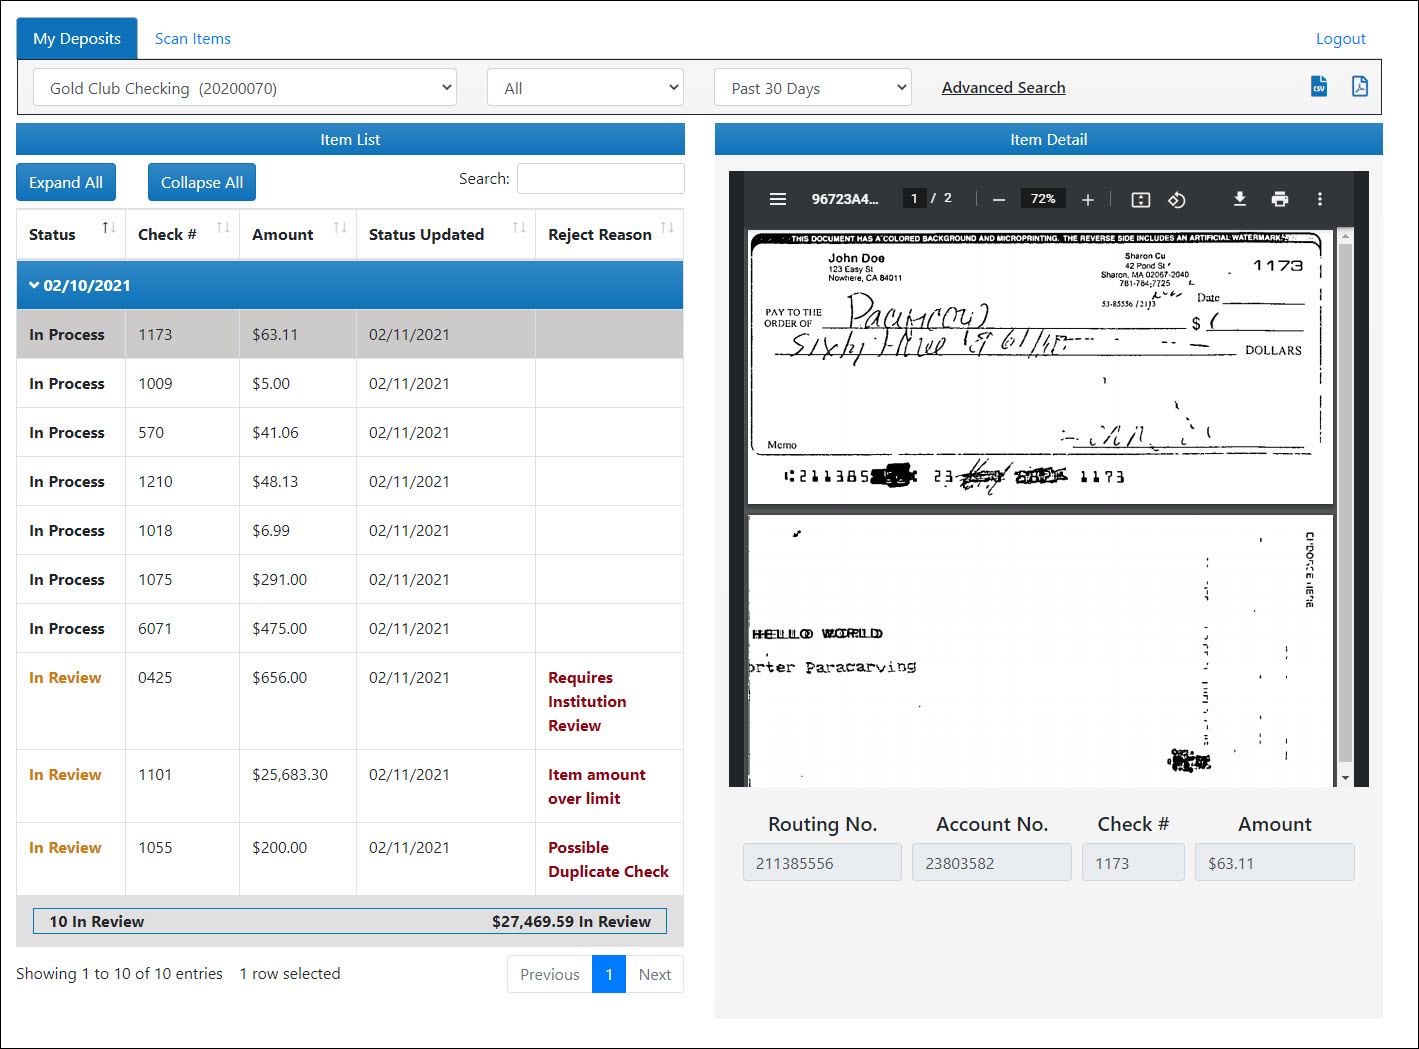Print the check image
The width and height of the screenshot is (1419, 1049).
click(x=1279, y=199)
